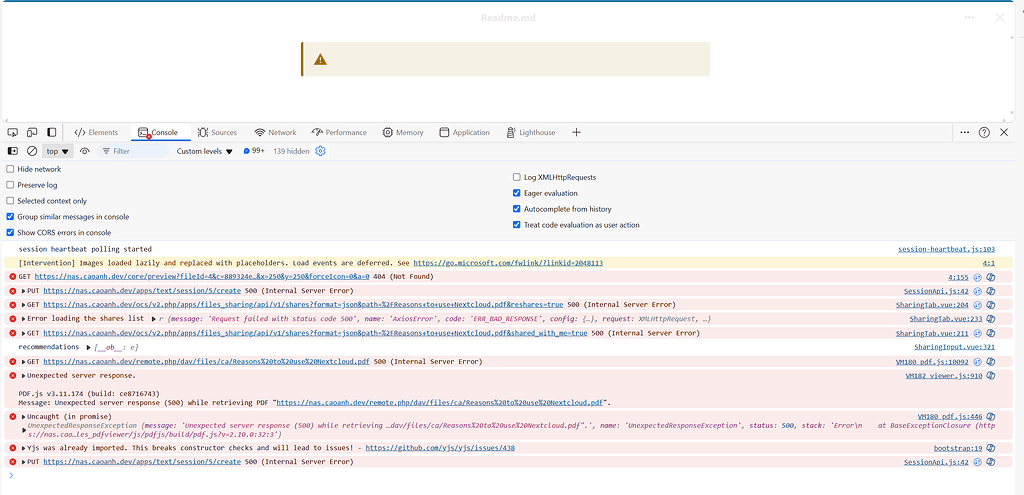Explain SharingTab.vue:233 error with Copilot icon
This screenshot has height=495, width=1024.
[x=990, y=319]
